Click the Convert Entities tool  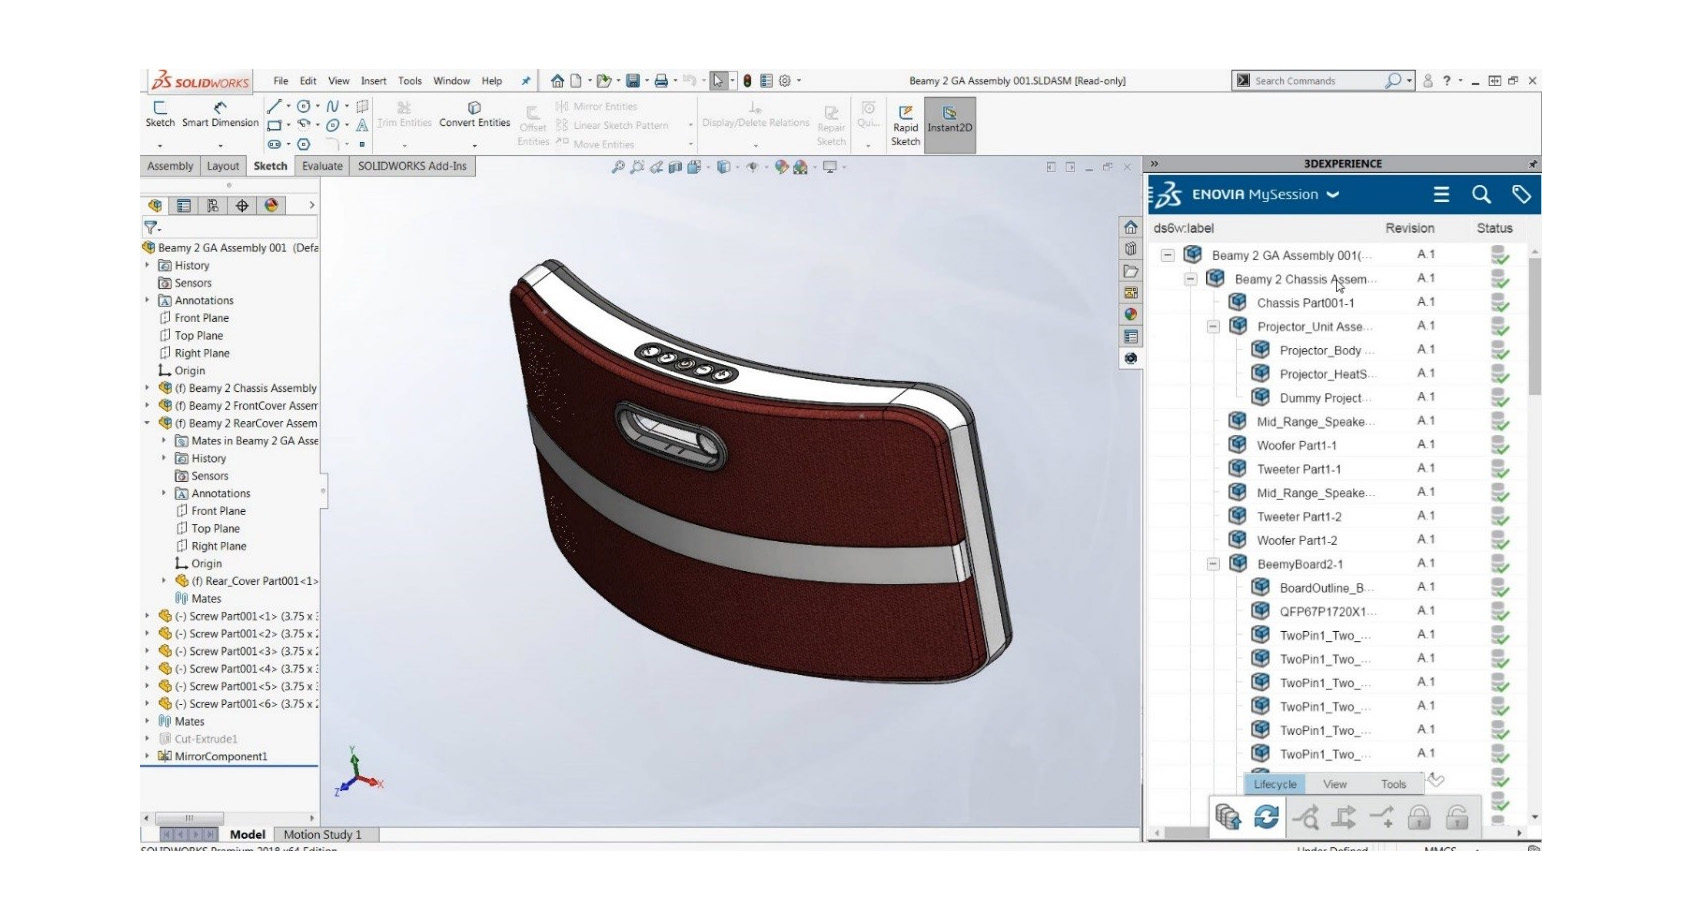pyautogui.click(x=474, y=114)
